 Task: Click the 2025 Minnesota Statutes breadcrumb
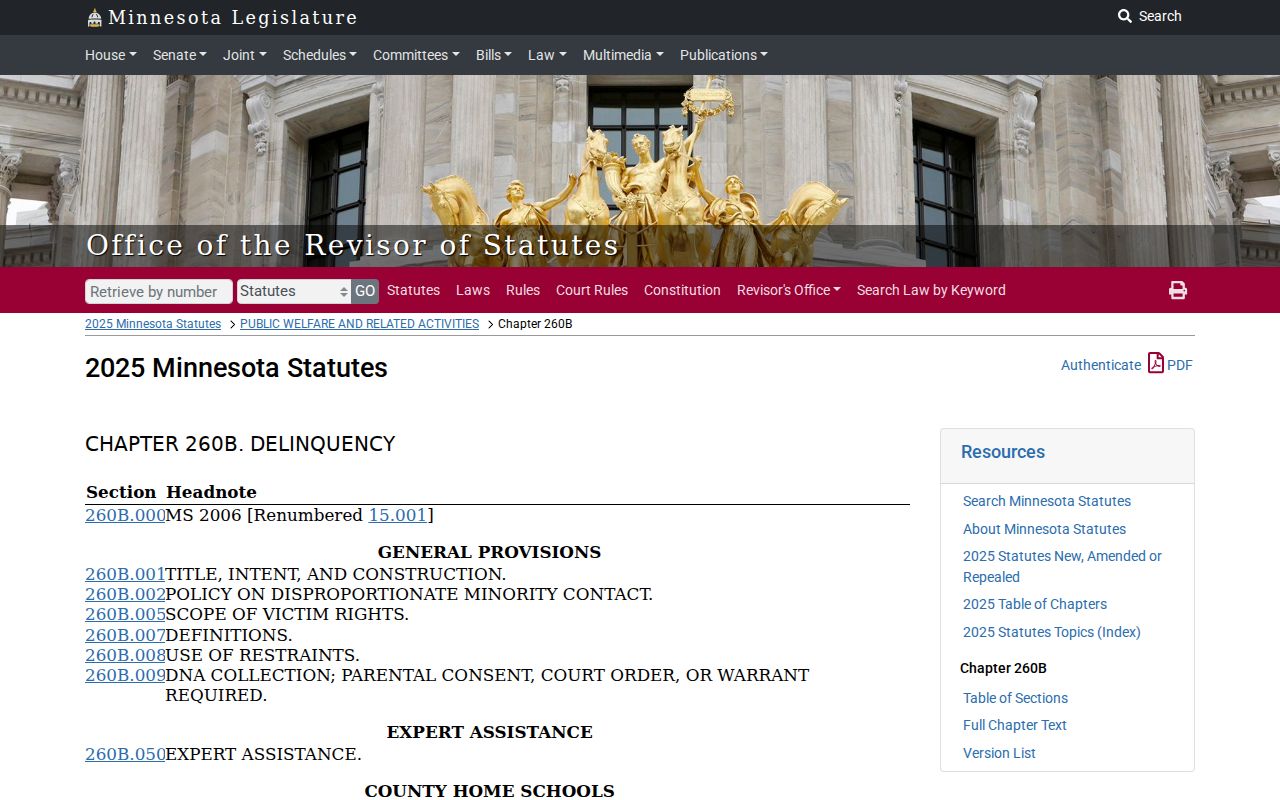(153, 324)
